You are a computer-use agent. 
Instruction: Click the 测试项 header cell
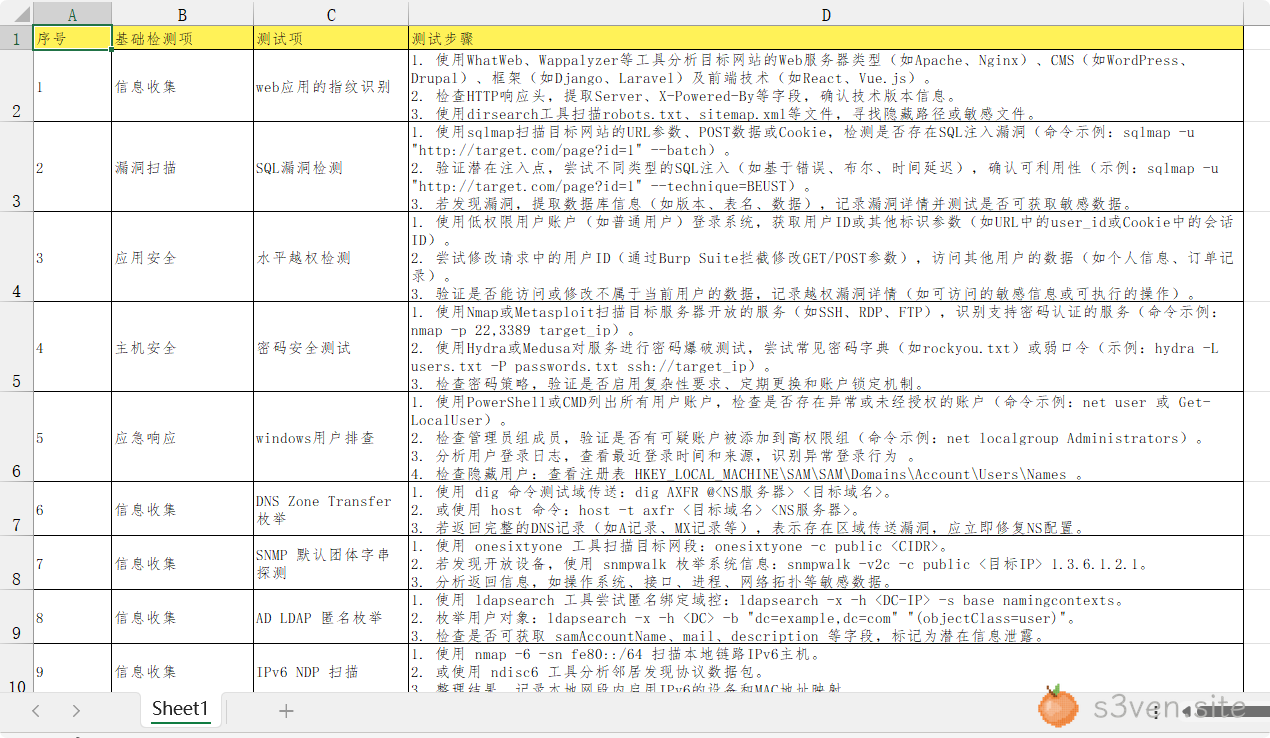pyautogui.click(x=331, y=39)
